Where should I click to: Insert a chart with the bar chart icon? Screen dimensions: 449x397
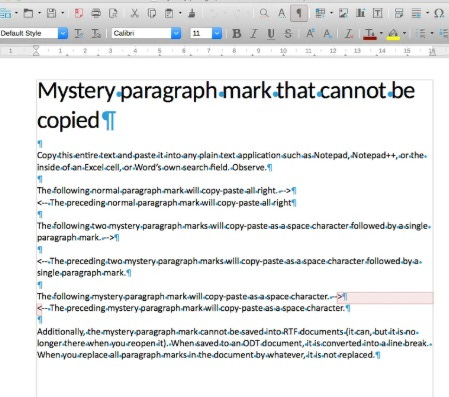pyautogui.click(x=360, y=13)
